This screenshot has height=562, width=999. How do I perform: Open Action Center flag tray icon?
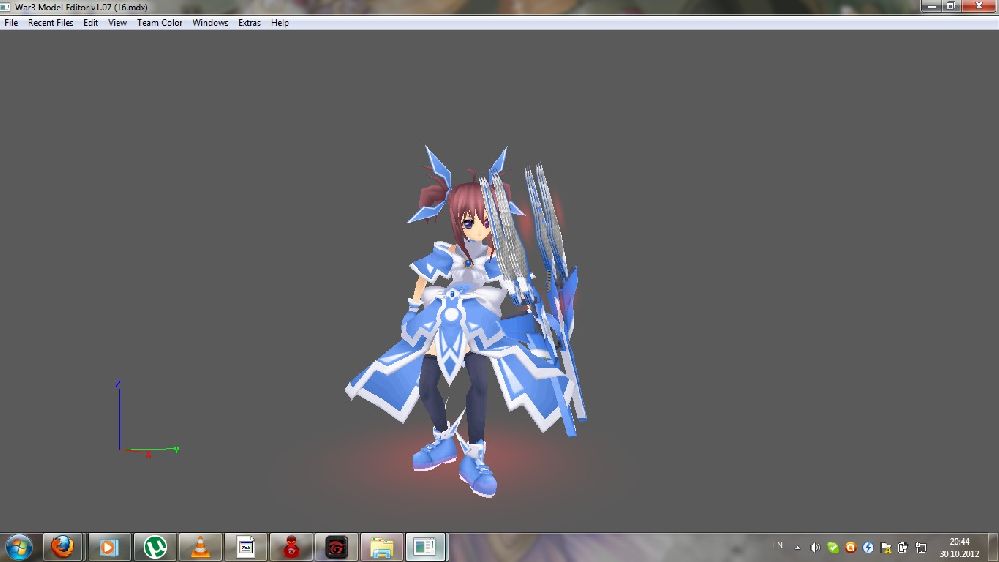886,547
